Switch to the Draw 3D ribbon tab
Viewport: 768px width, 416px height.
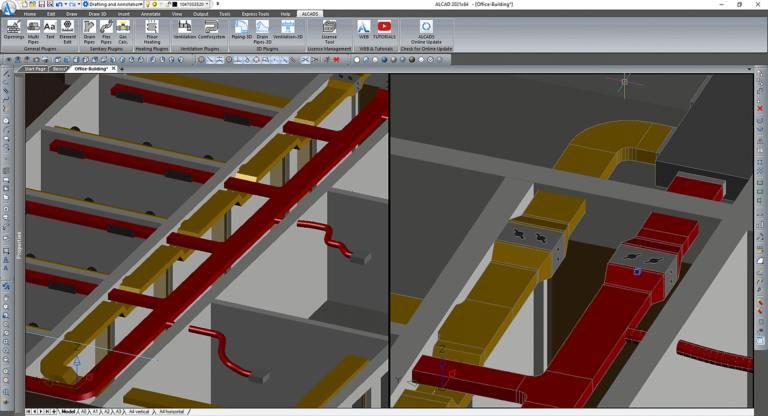(97, 14)
